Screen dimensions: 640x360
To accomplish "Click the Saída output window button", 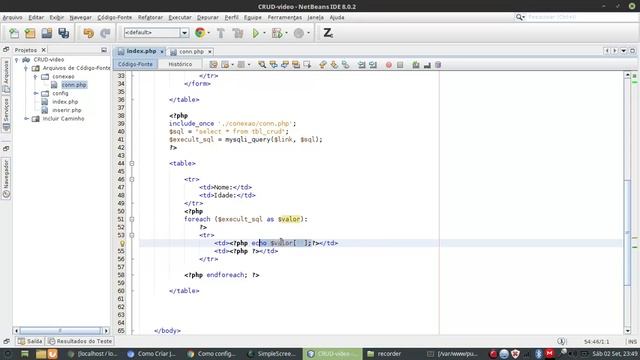I will point(30,341).
